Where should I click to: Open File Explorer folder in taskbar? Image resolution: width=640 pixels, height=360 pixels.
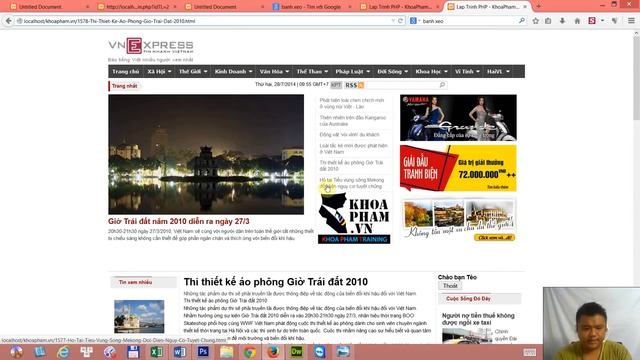pyautogui.click(x=226, y=352)
